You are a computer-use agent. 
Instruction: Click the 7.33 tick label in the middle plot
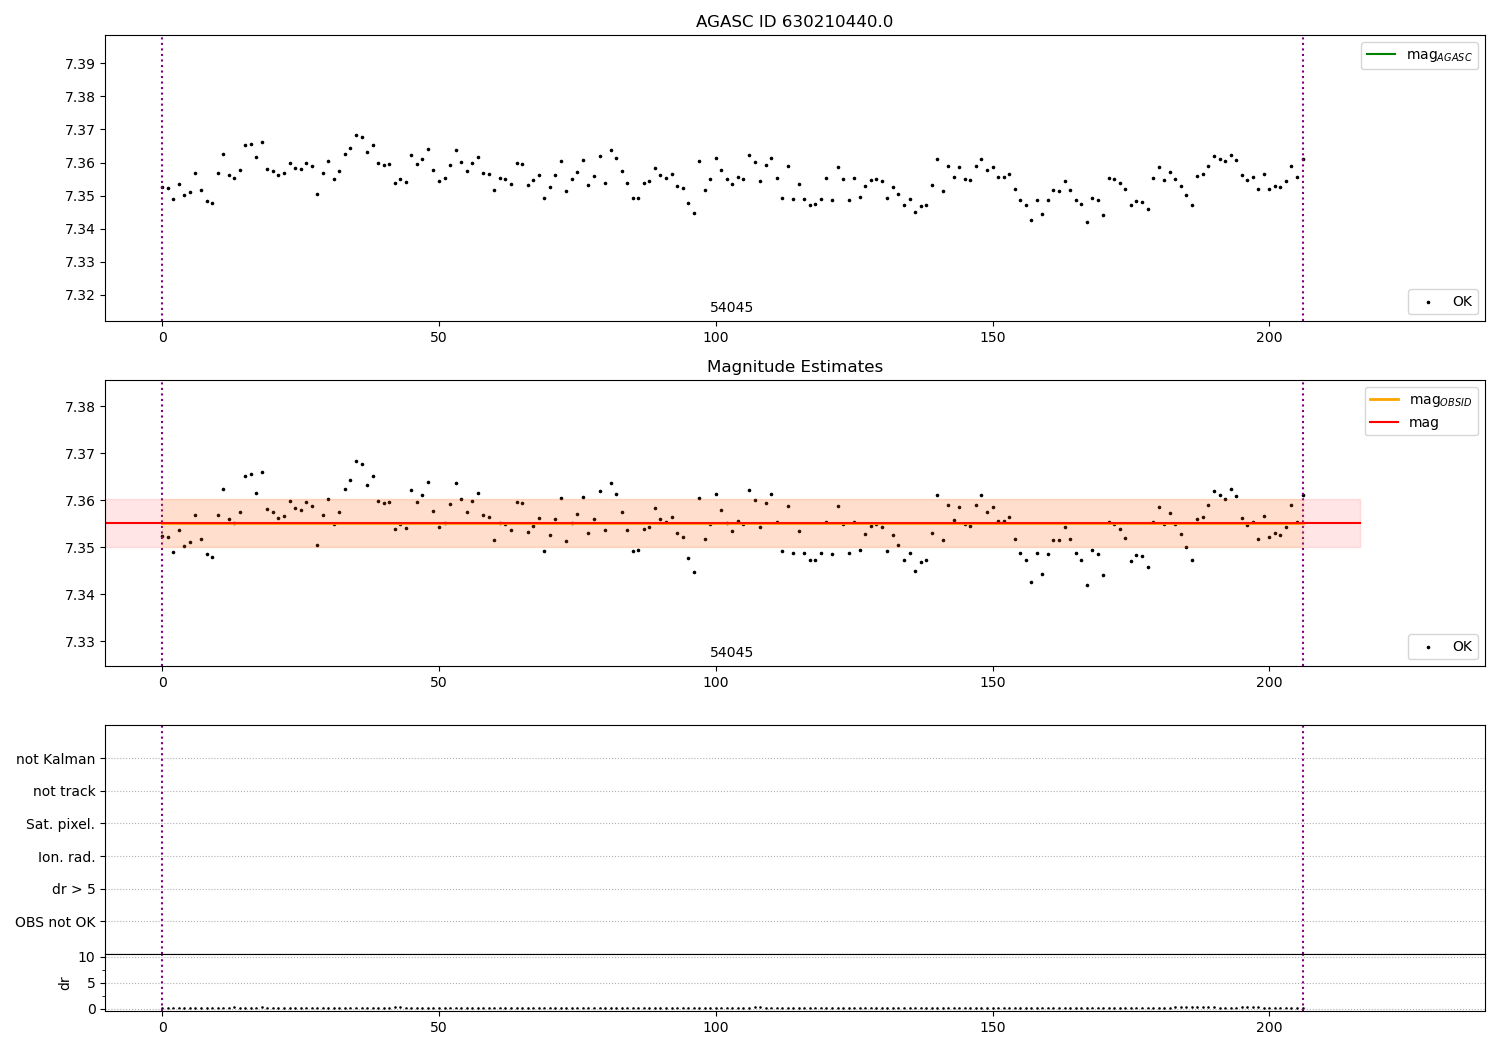[80, 642]
